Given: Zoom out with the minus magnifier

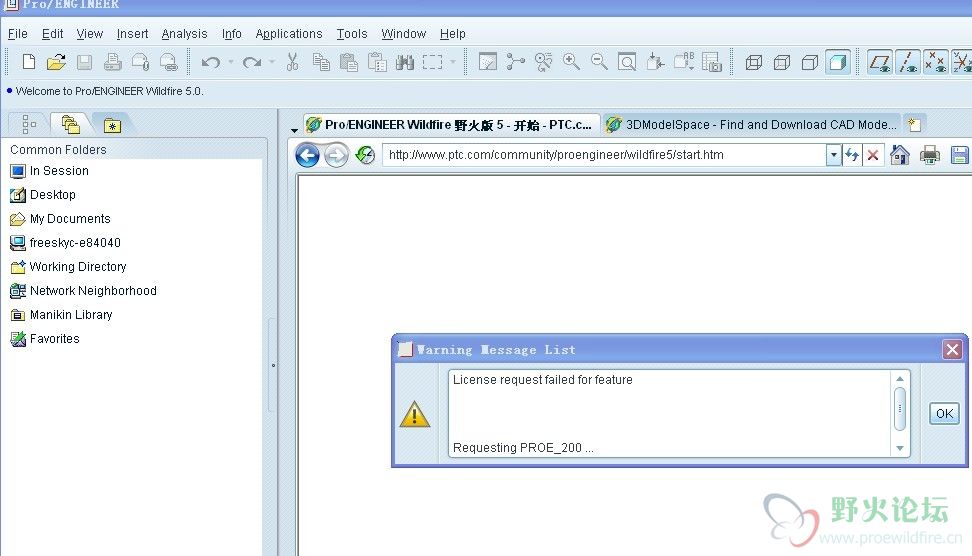Looking at the screenshot, I should [x=599, y=61].
